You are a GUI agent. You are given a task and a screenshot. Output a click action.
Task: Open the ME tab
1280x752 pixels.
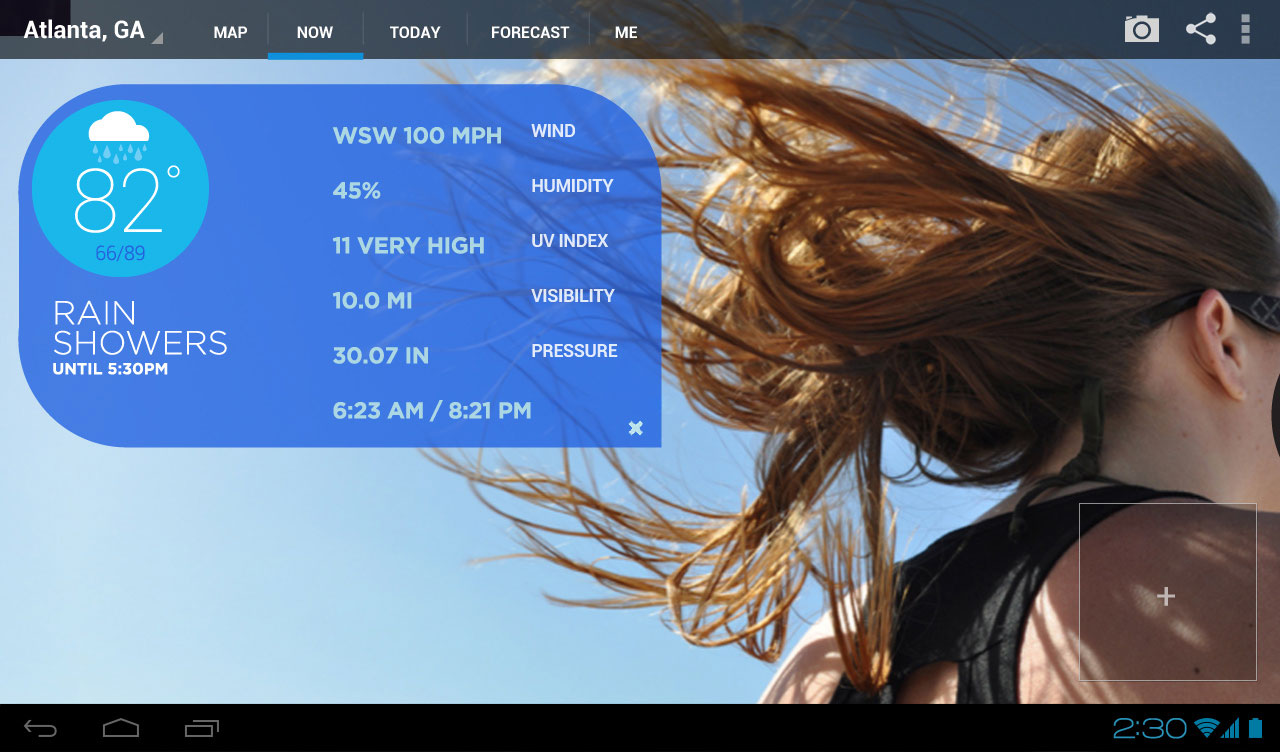click(626, 32)
